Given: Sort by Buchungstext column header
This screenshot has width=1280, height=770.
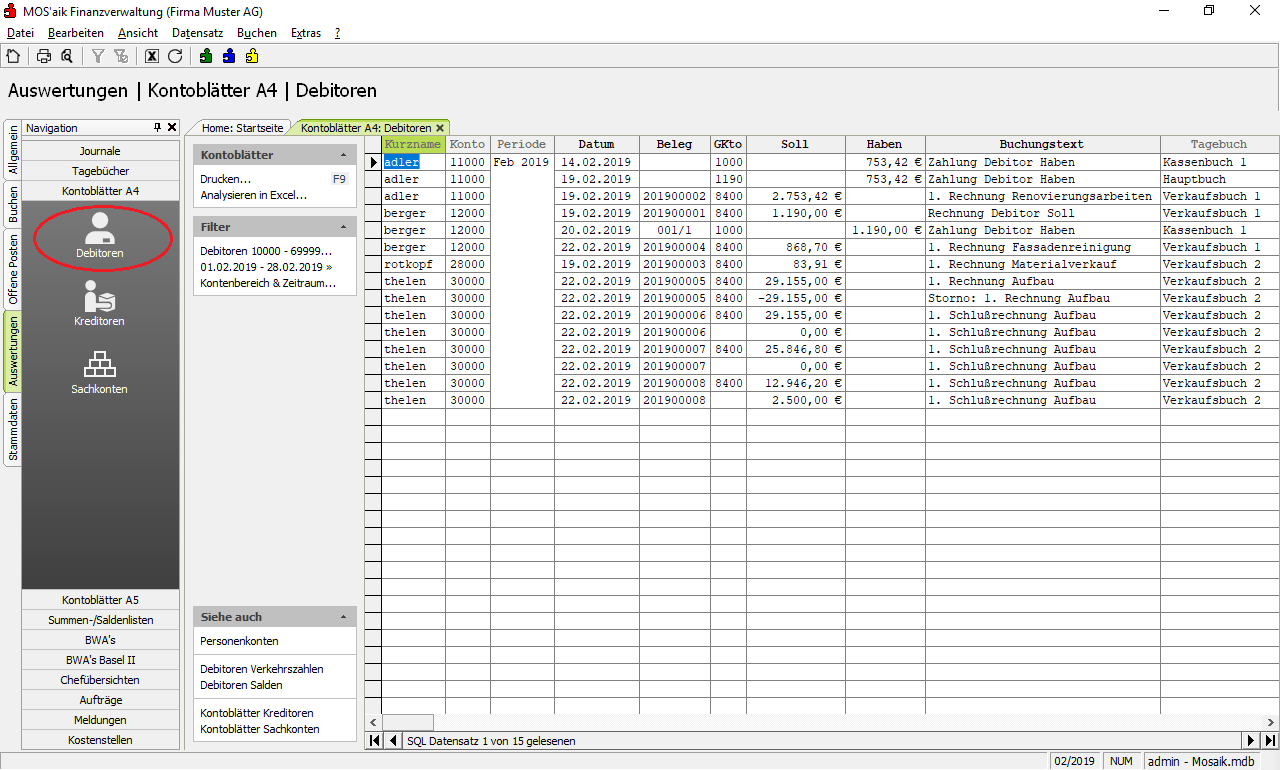Looking at the screenshot, I should click(1041, 144).
